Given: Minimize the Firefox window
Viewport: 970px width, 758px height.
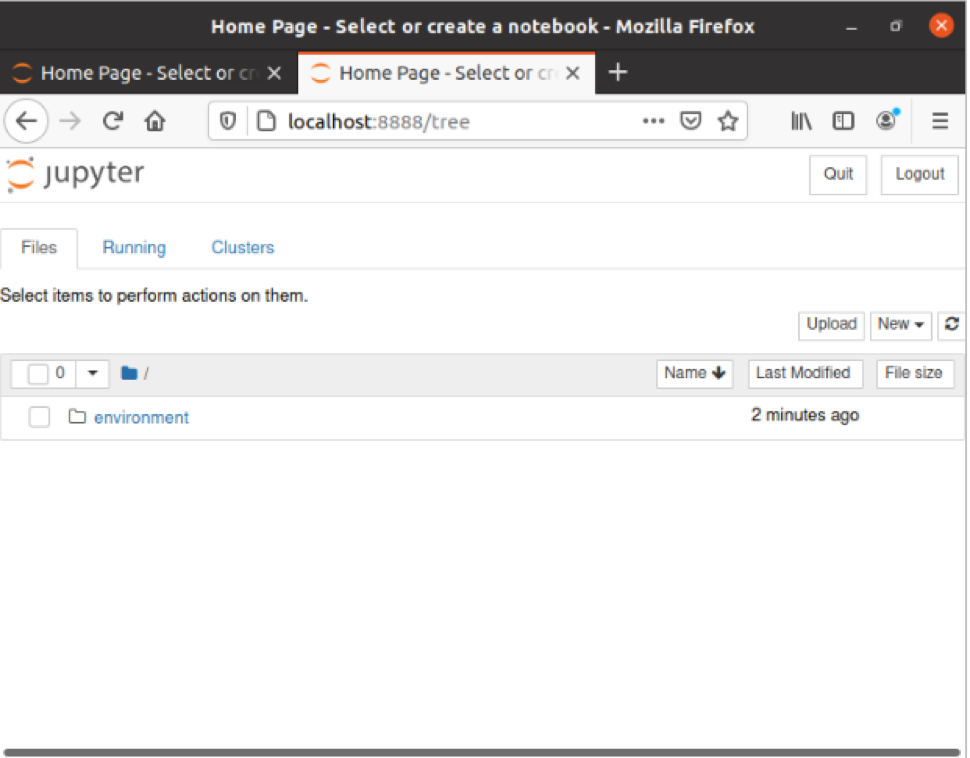Looking at the screenshot, I should (x=851, y=27).
